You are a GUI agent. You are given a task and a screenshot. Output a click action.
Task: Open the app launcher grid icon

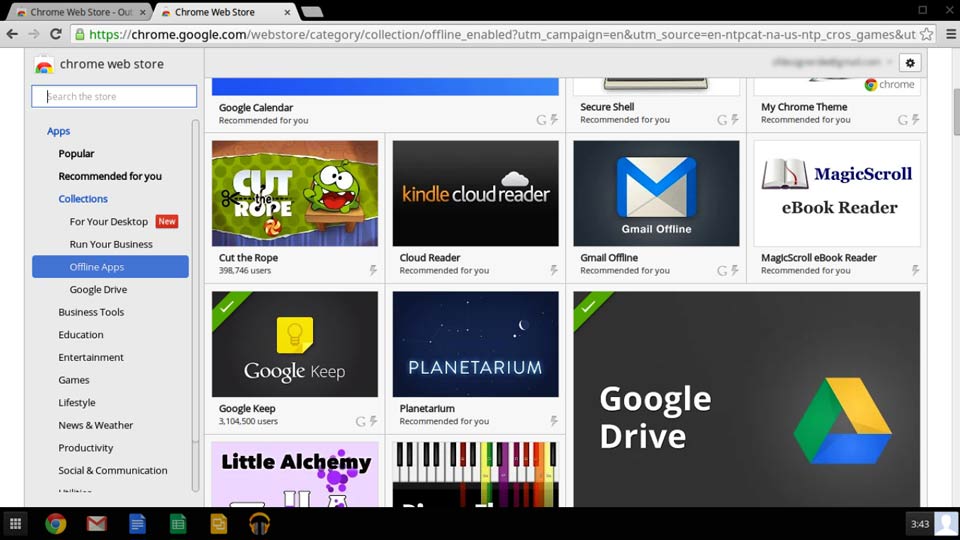click(15, 523)
